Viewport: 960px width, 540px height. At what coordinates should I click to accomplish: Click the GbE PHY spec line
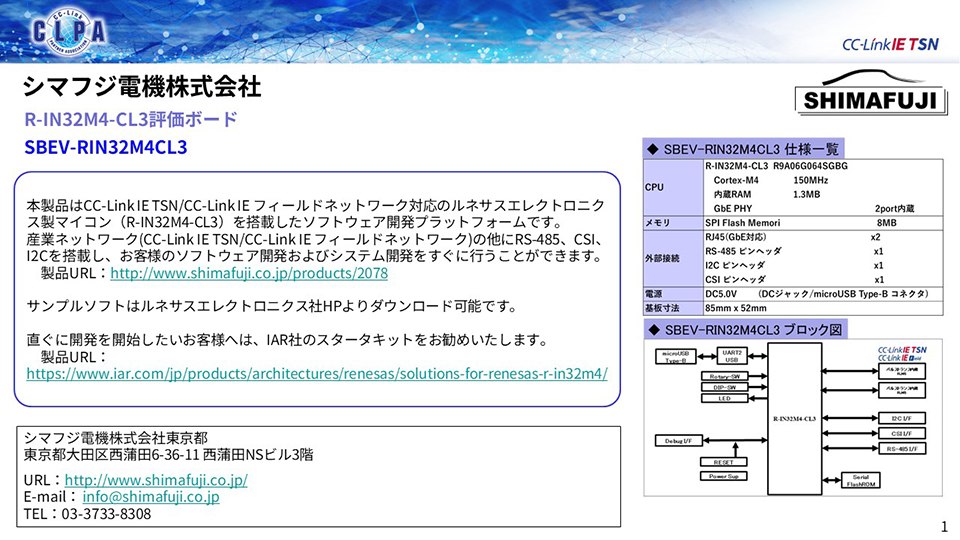pyautogui.click(x=814, y=208)
